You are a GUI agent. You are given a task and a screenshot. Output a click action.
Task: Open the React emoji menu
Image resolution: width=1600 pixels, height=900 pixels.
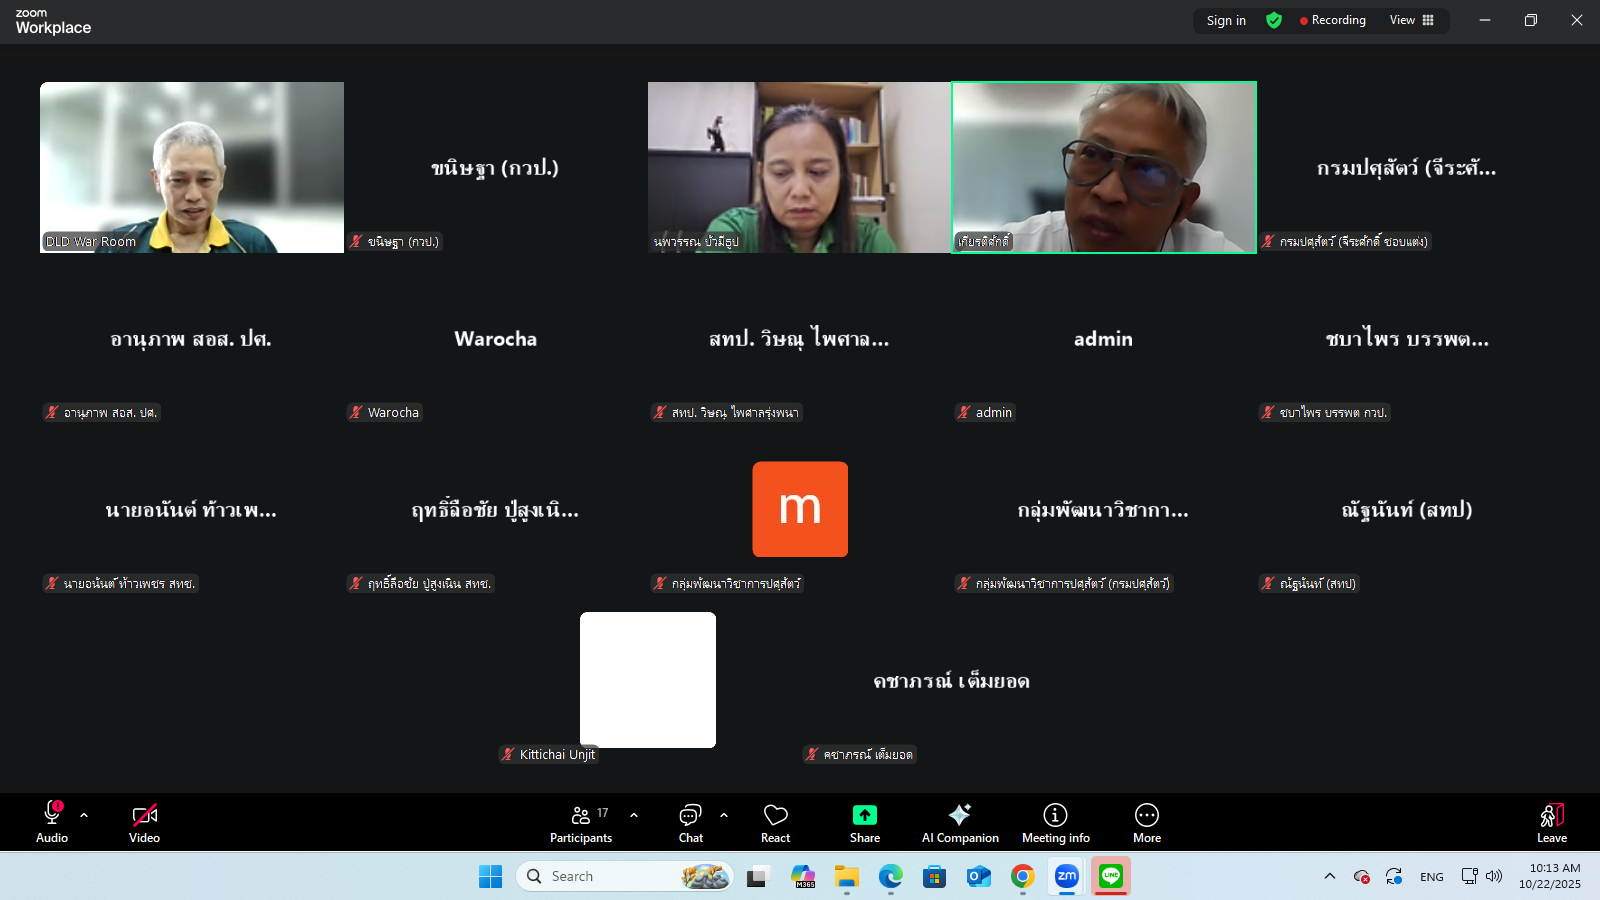click(775, 823)
